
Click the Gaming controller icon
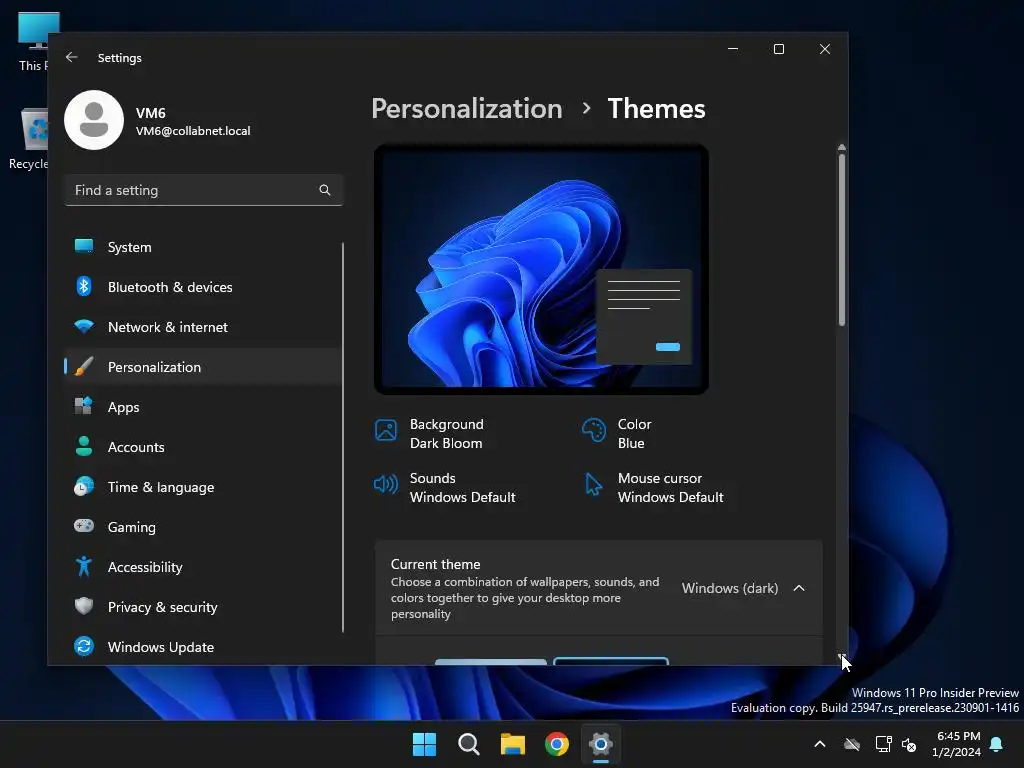84,526
